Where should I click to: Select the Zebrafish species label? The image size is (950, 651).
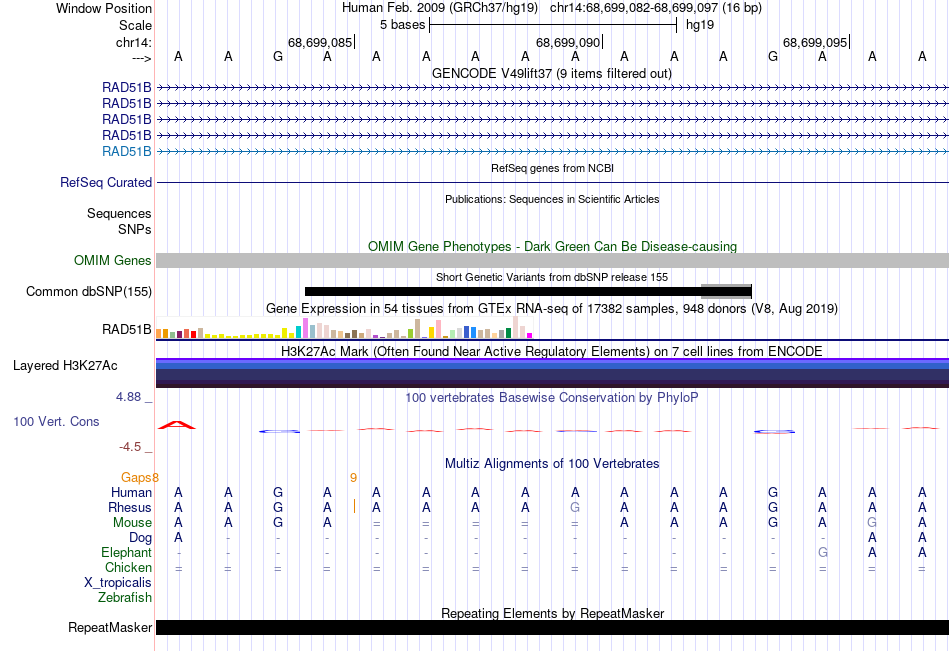tap(125, 598)
